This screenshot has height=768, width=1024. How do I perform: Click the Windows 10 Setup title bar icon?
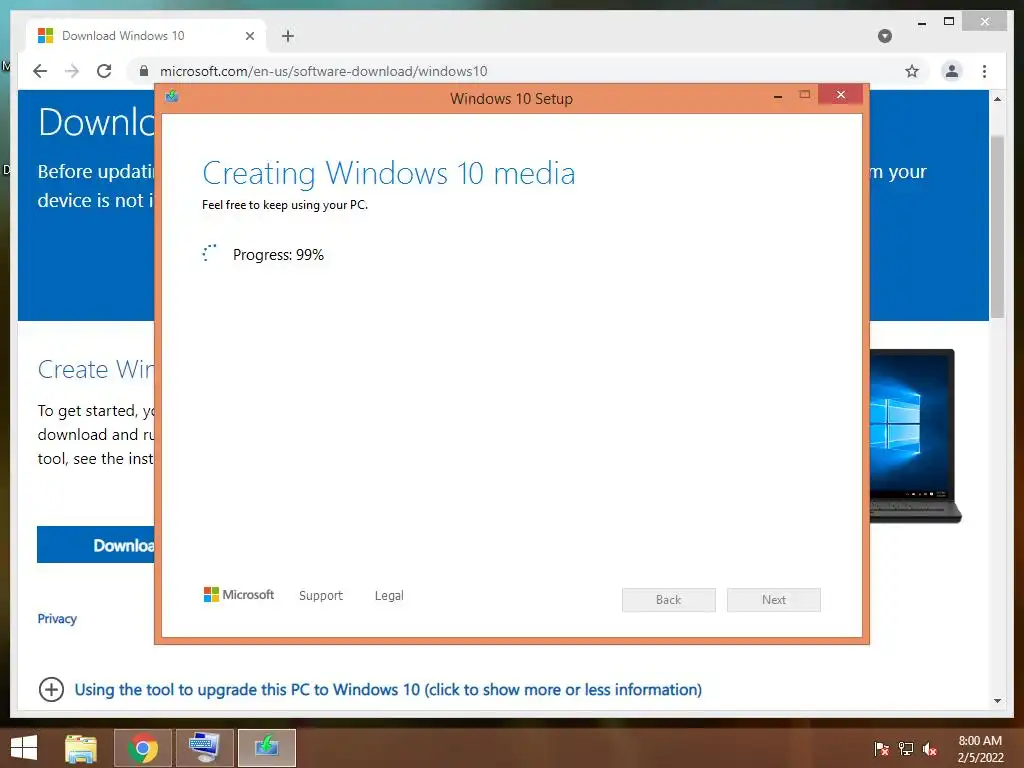click(172, 97)
